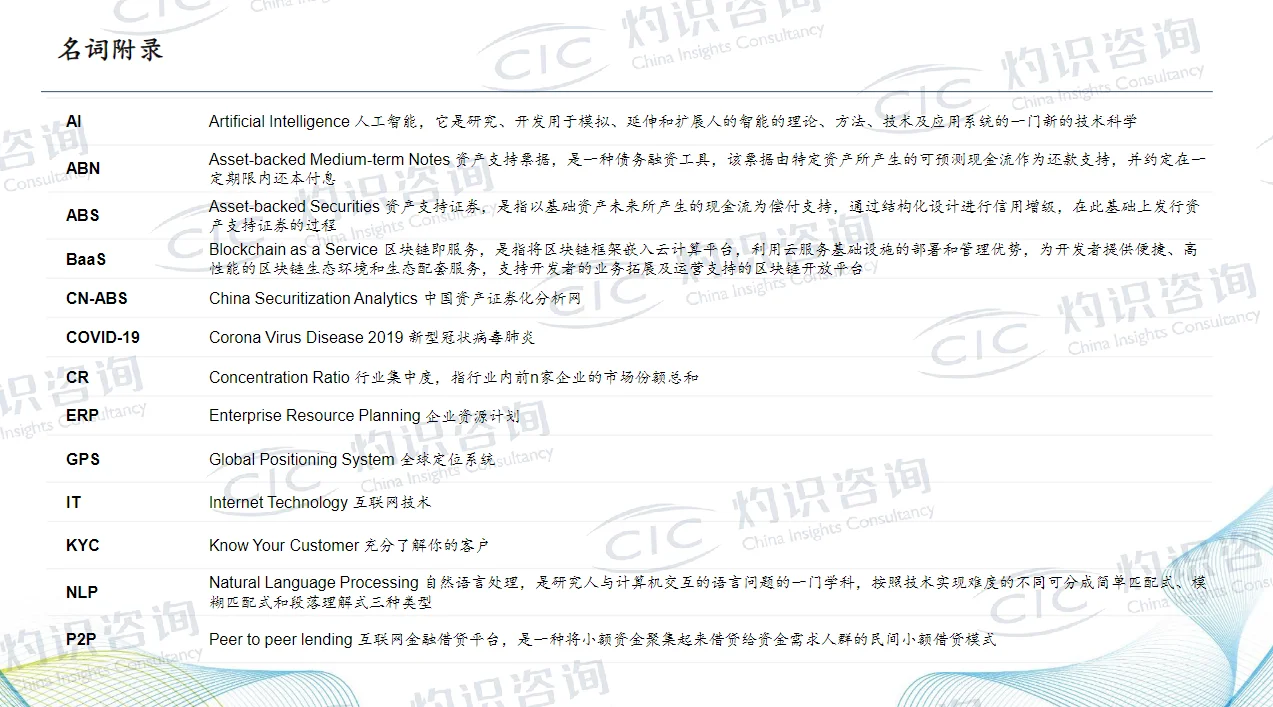Click the ERP term label

tap(82, 415)
